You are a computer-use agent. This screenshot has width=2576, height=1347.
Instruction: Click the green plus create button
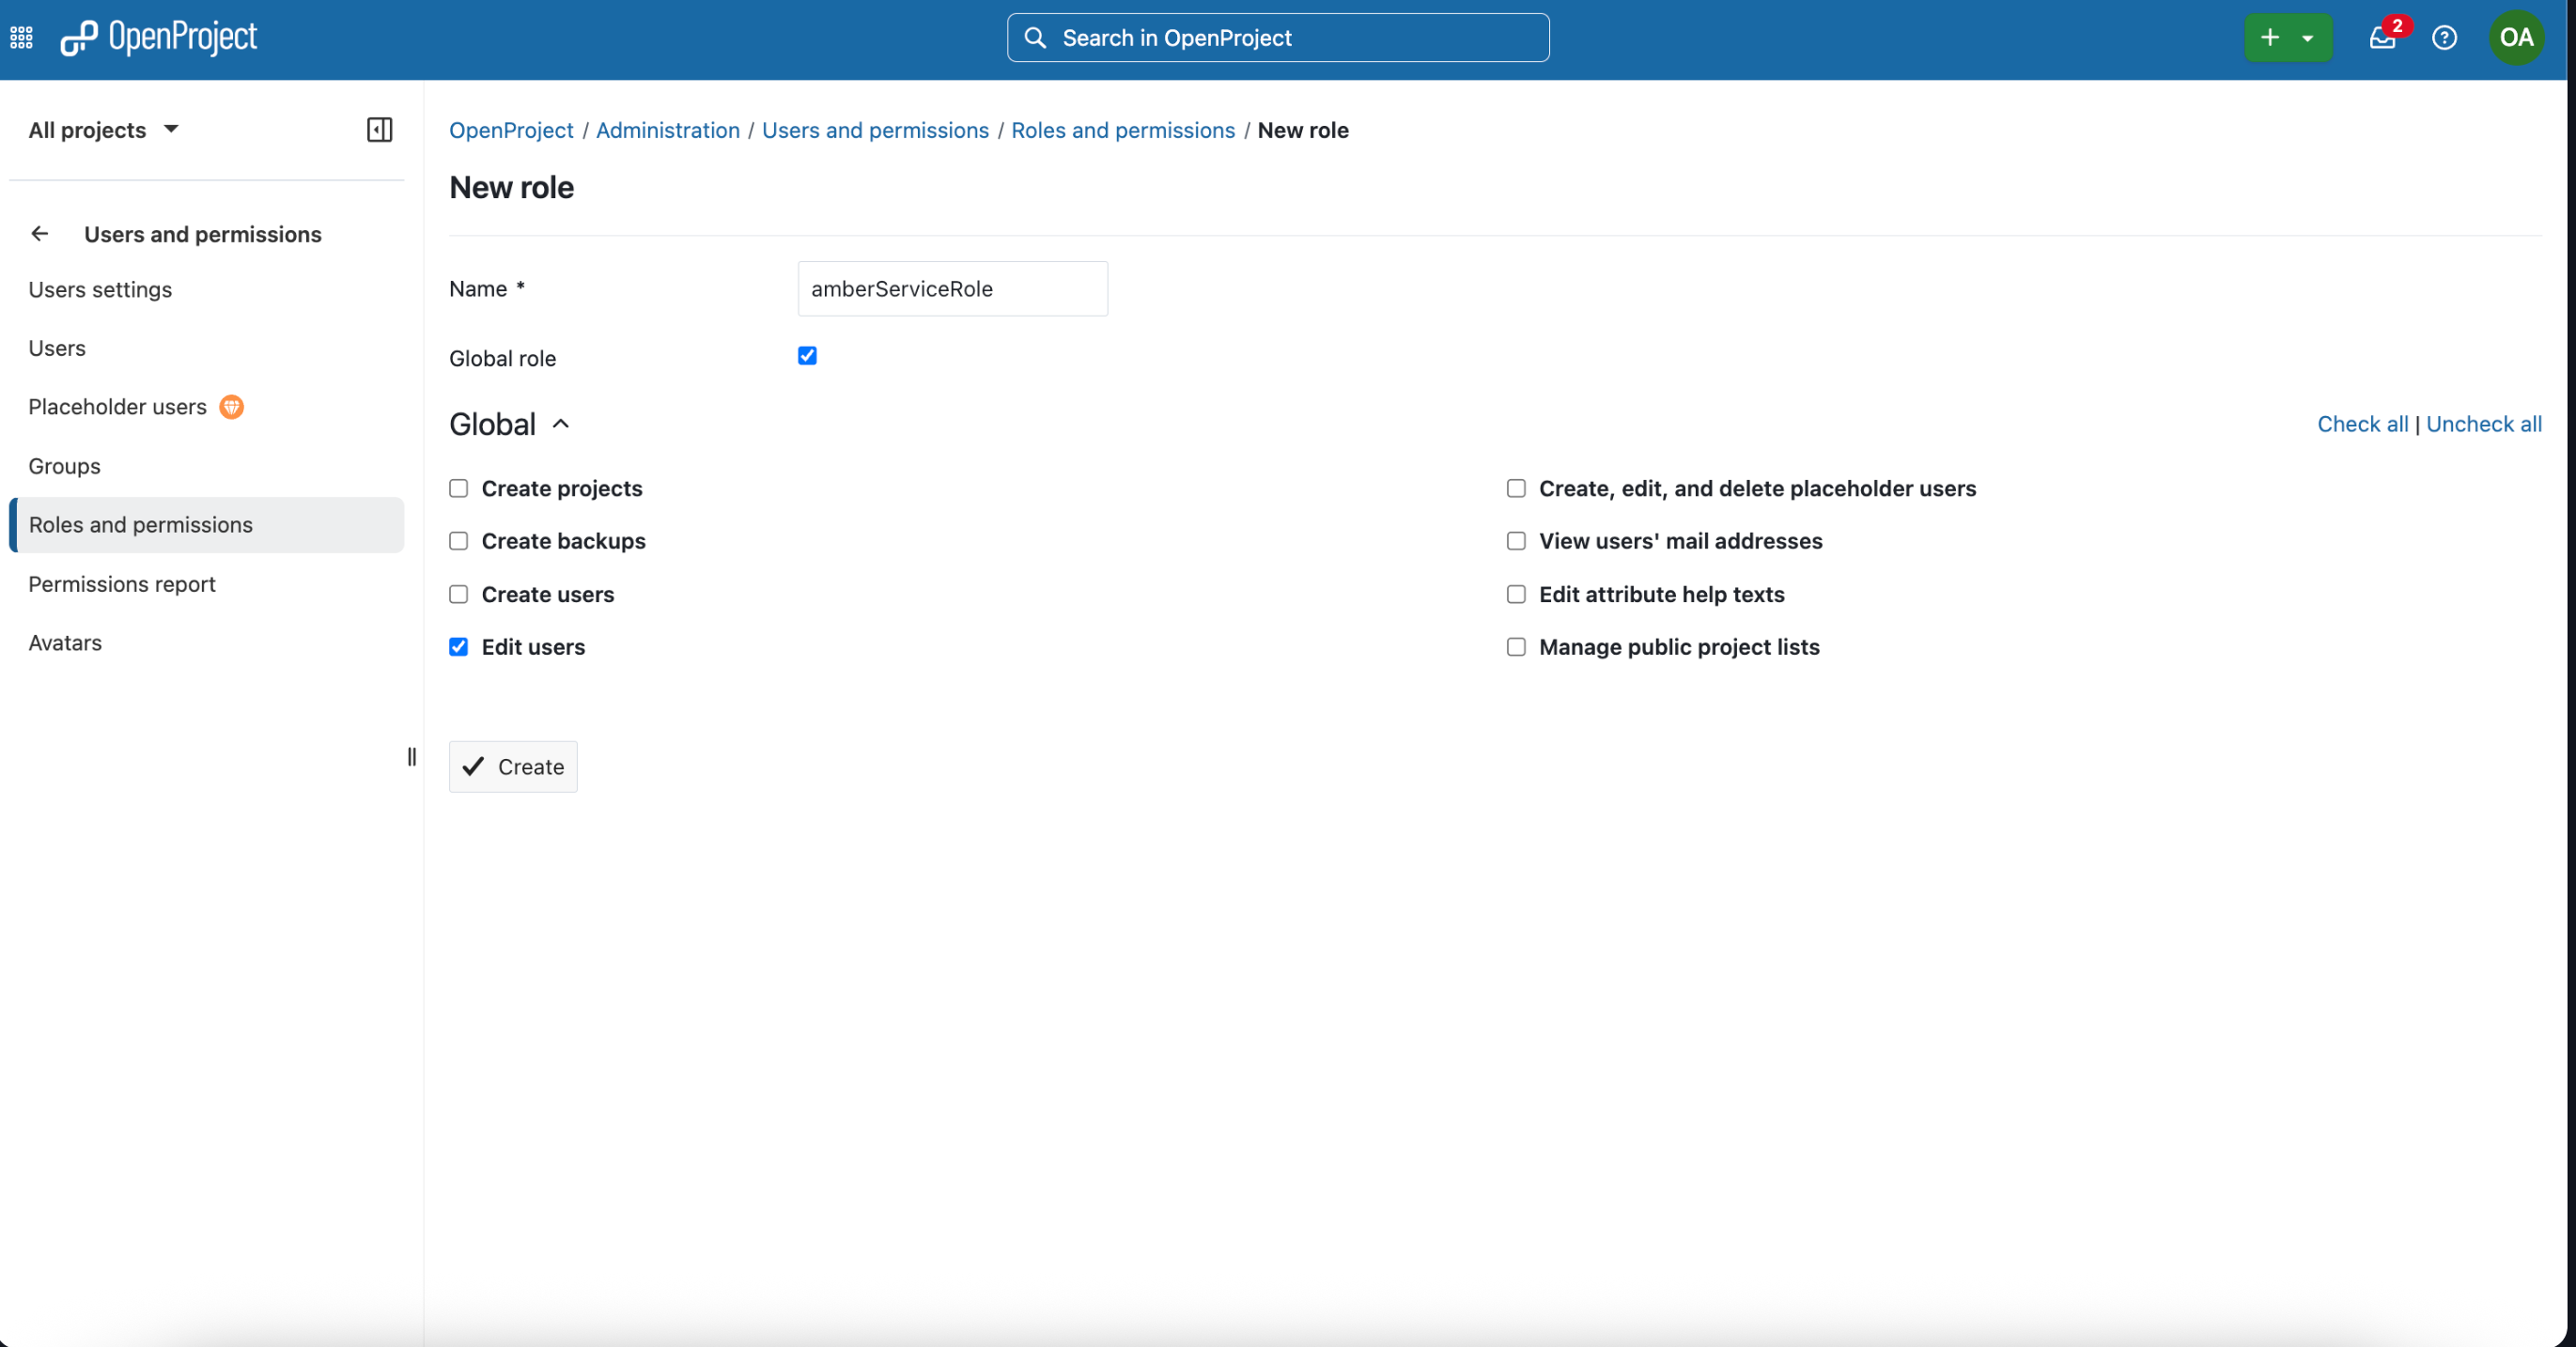pyautogui.click(x=2270, y=38)
